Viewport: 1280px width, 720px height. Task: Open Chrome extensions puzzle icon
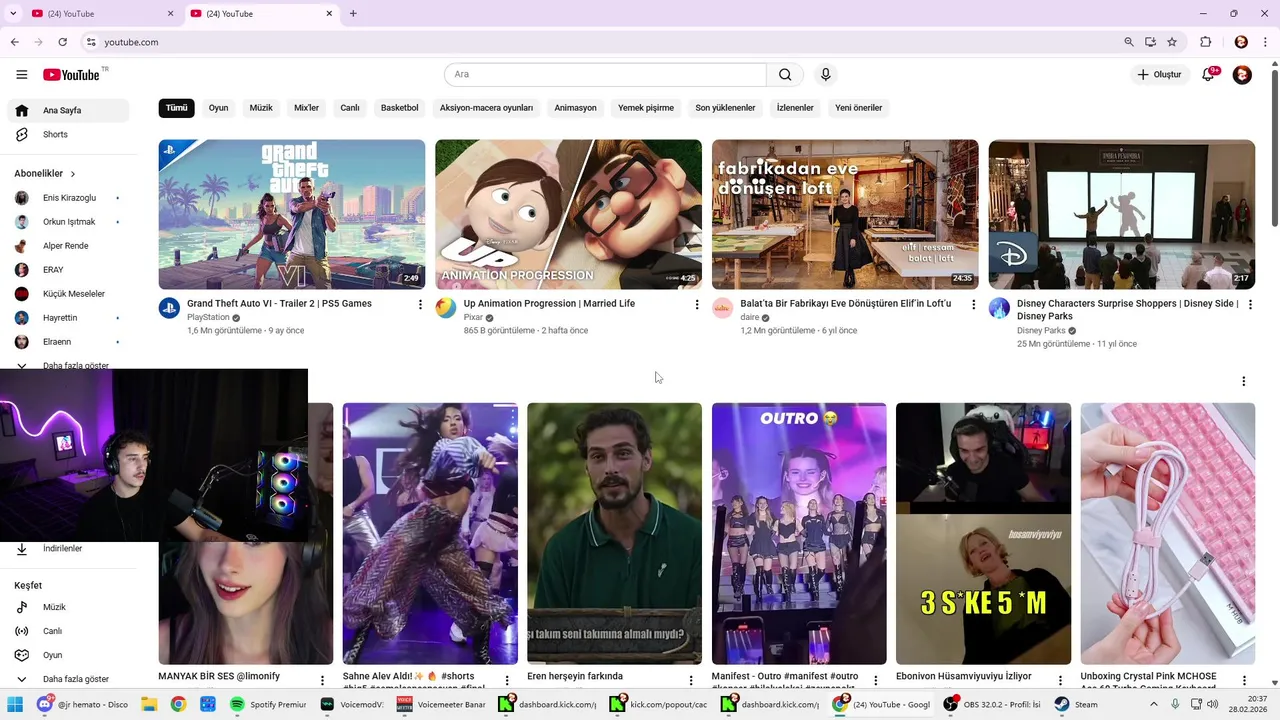click(x=1205, y=42)
